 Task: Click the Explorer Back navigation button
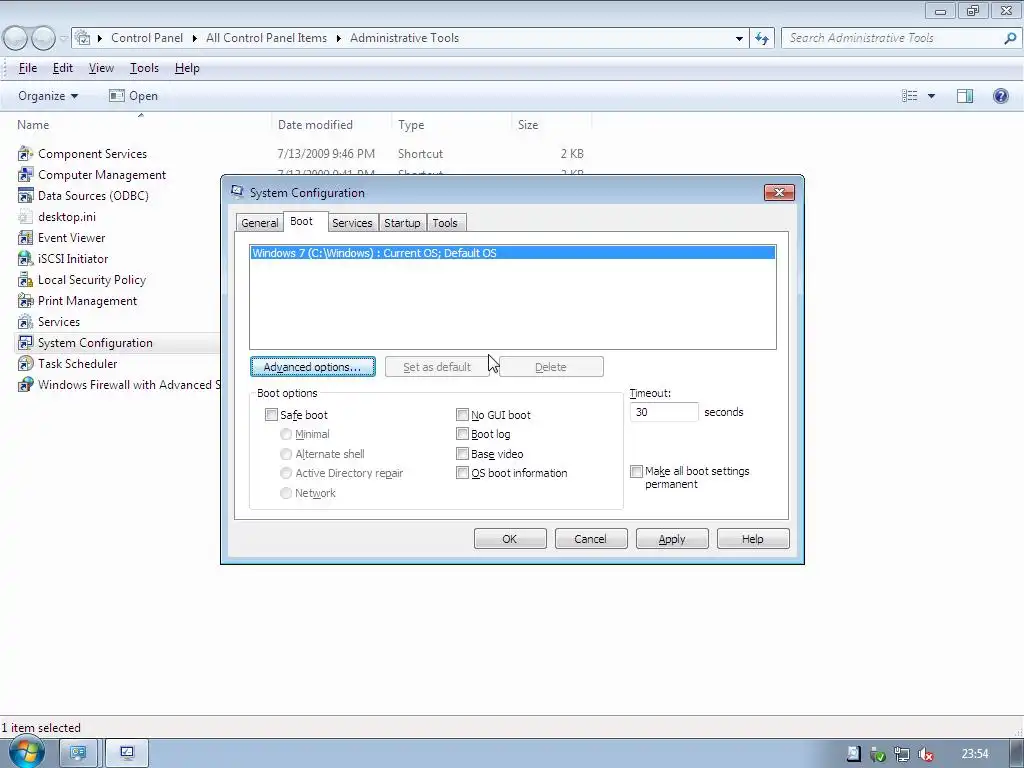click(x=16, y=39)
